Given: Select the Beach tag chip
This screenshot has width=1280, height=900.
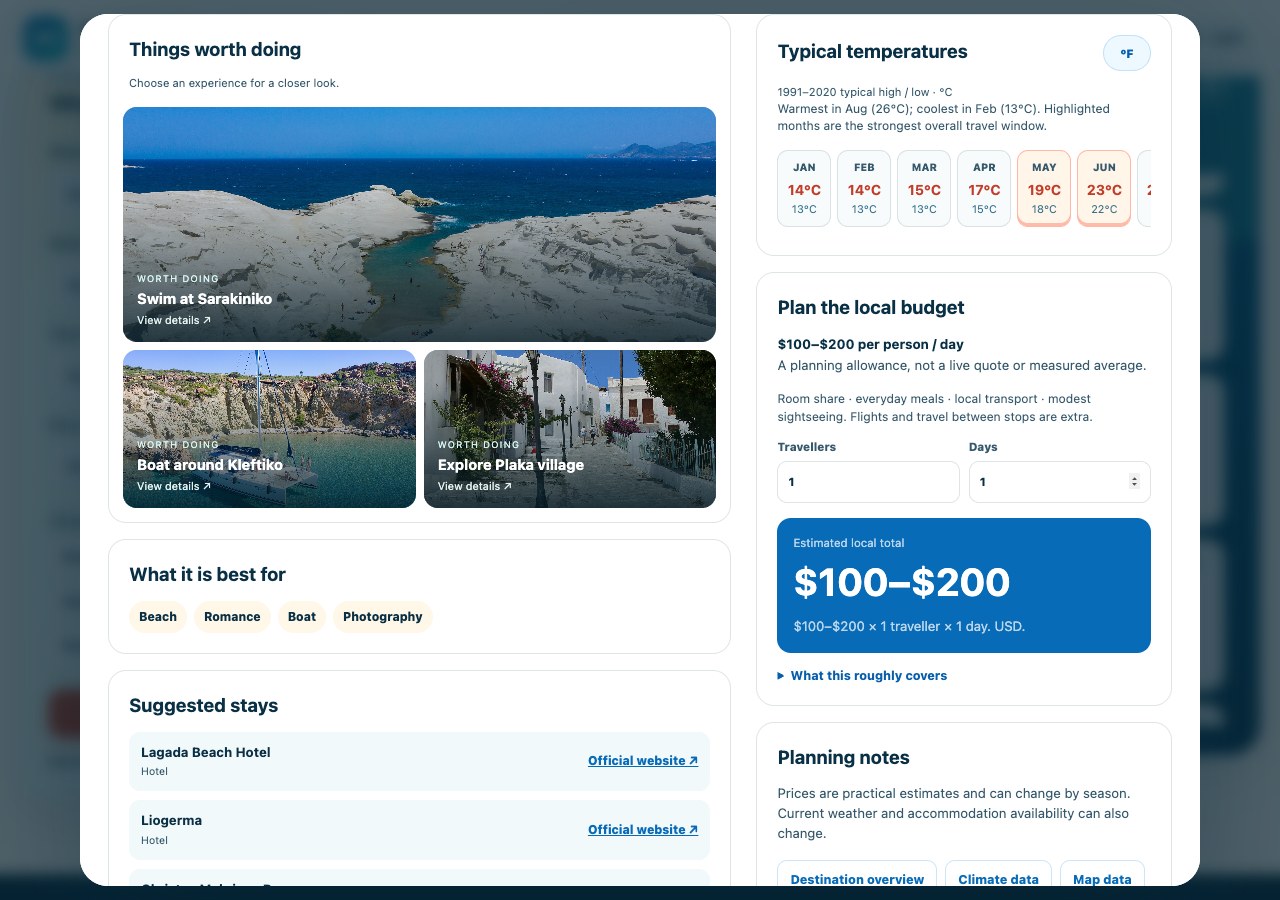Looking at the screenshot, I should (158, 617).
